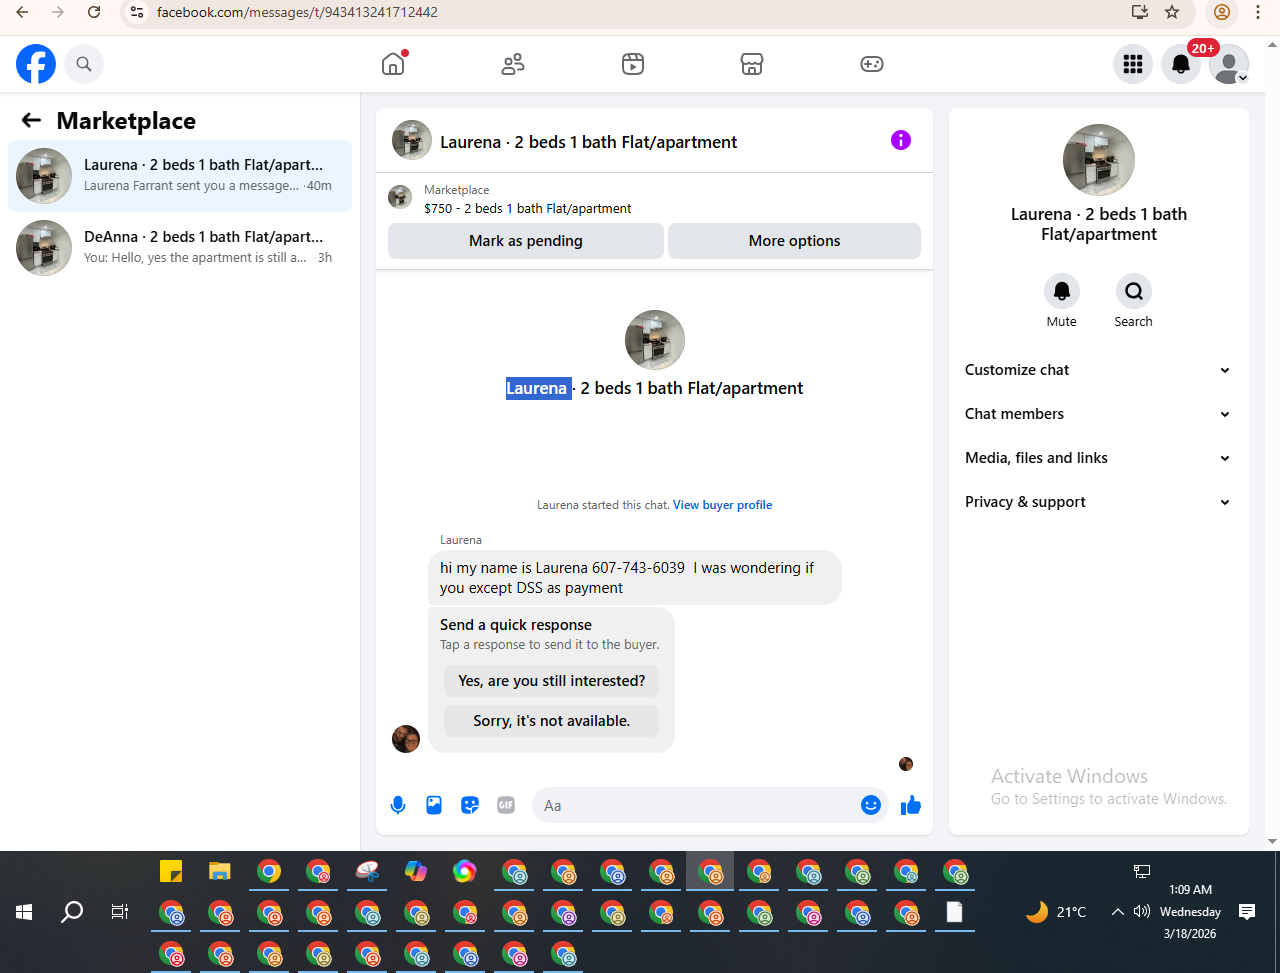Send quick response "Yes, are you still interested?"
The height and width of the screenshot is (973, 1280).
552,681
